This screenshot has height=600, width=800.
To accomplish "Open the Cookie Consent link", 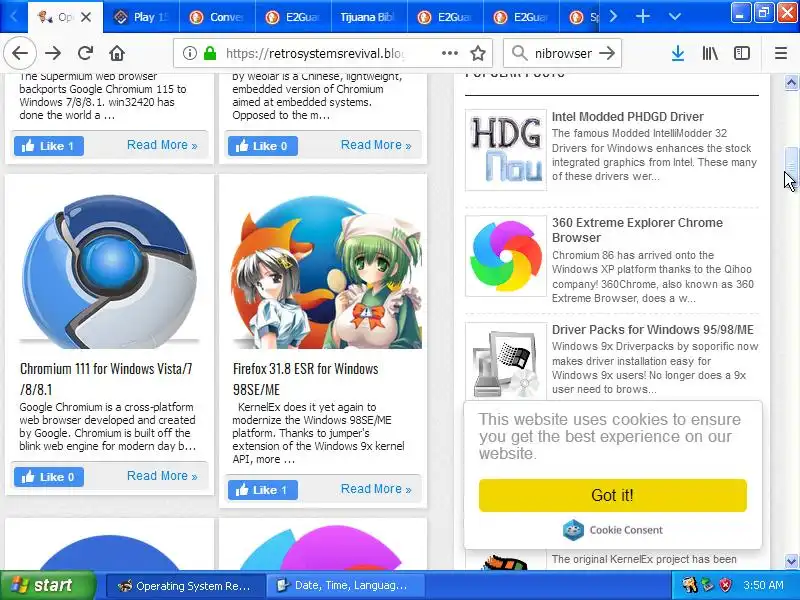I will coord(612,530).
